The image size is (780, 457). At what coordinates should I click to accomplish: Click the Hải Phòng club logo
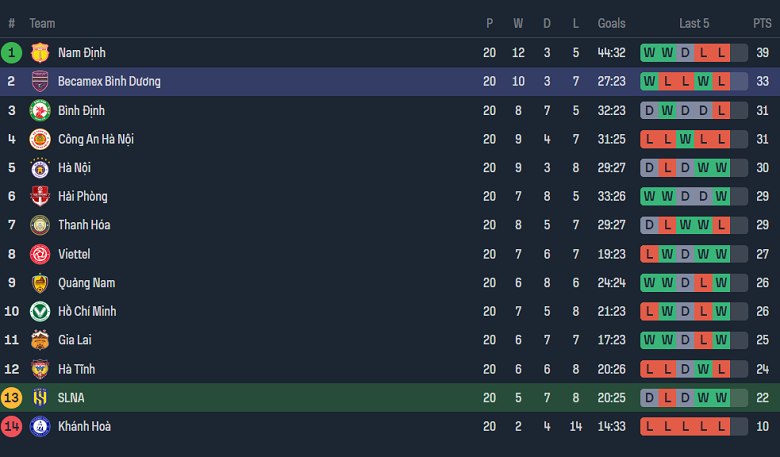(40, 197)
